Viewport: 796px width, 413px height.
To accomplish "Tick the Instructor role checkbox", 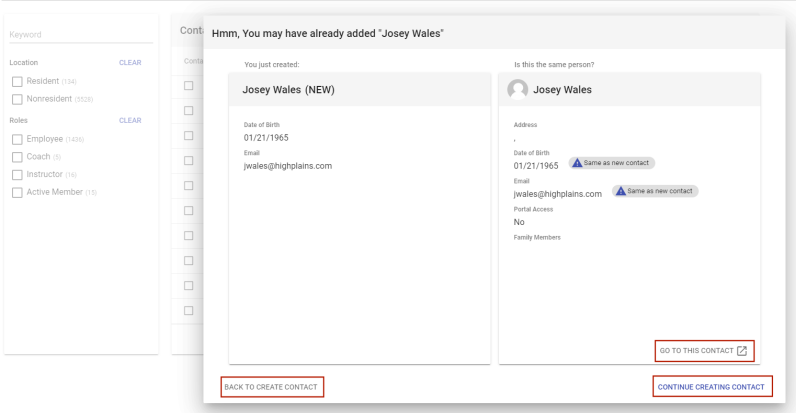I will coord(17,175).
